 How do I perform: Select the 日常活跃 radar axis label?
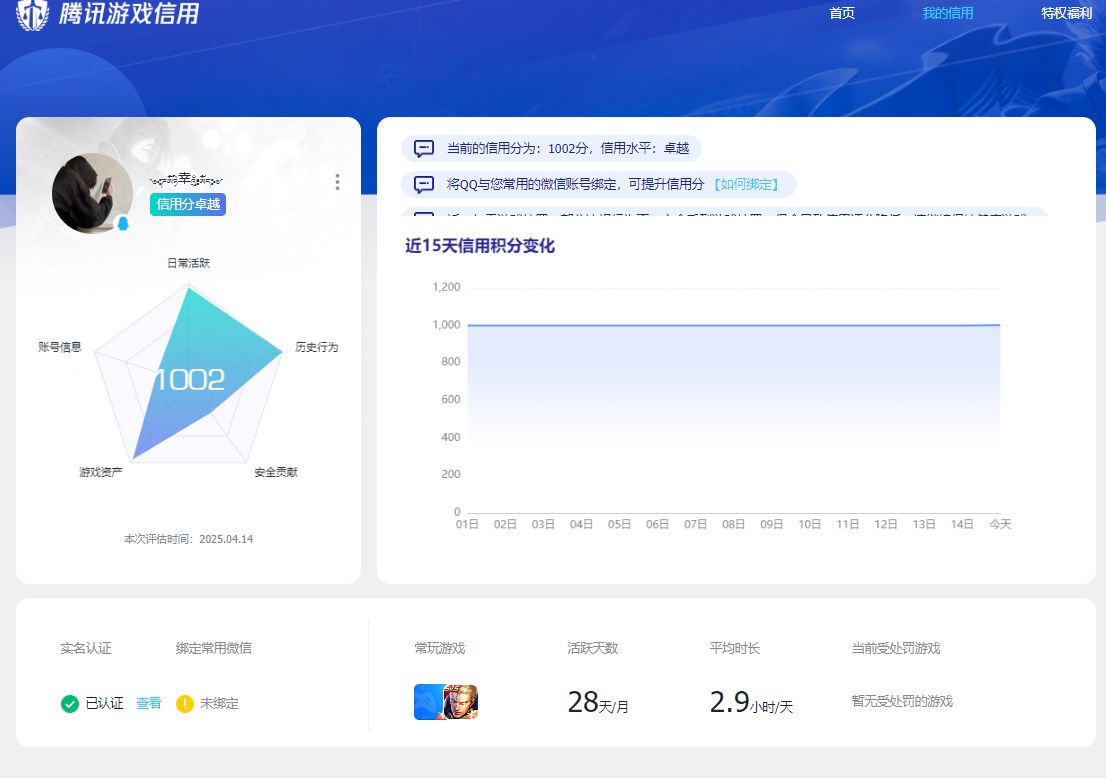[x=188, y=263]
